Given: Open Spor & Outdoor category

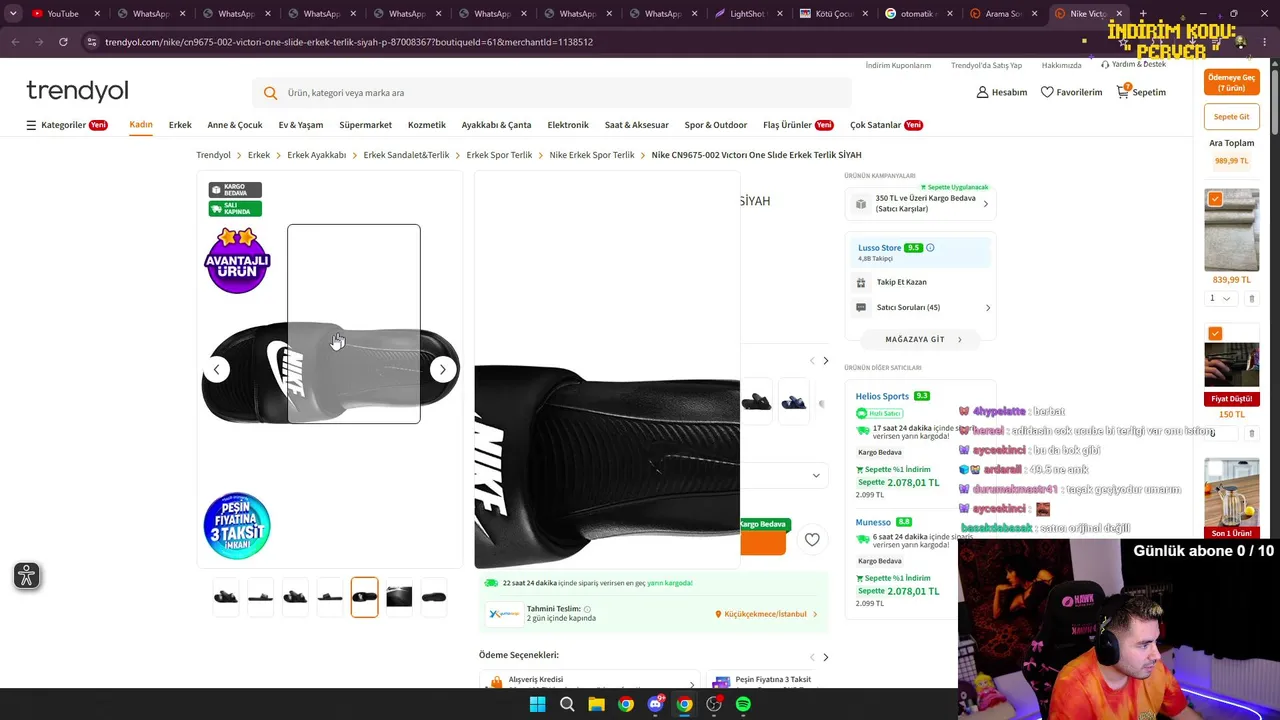Looking at the screenshot, I should [716, 125].
